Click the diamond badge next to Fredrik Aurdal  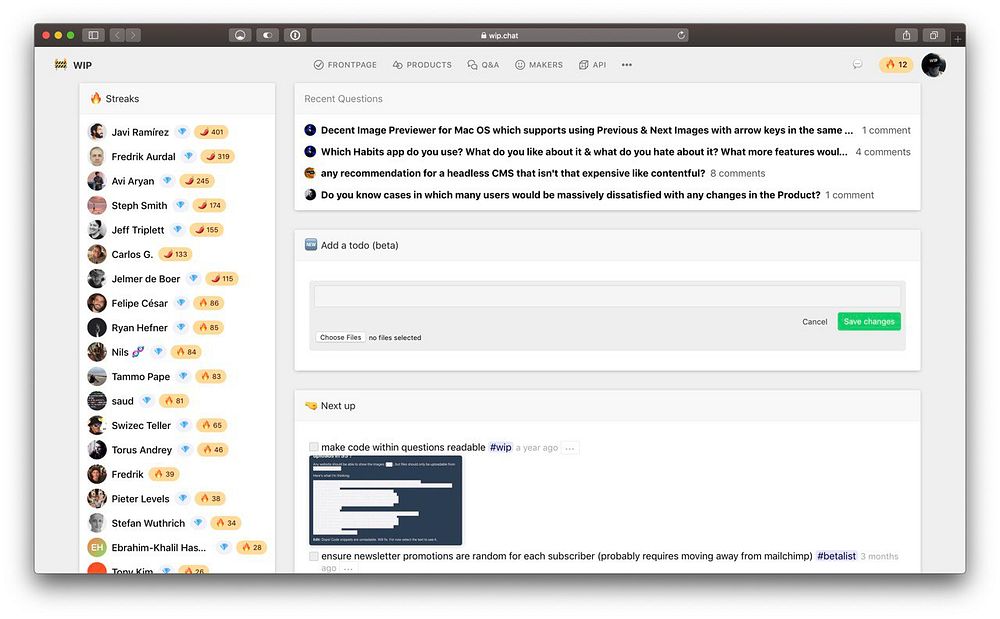tap(189, 156)
